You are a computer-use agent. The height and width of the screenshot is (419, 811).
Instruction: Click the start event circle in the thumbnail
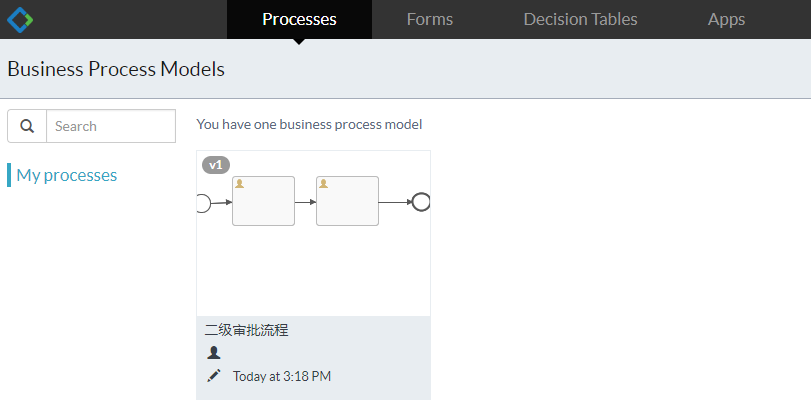[x=203, y=202]
